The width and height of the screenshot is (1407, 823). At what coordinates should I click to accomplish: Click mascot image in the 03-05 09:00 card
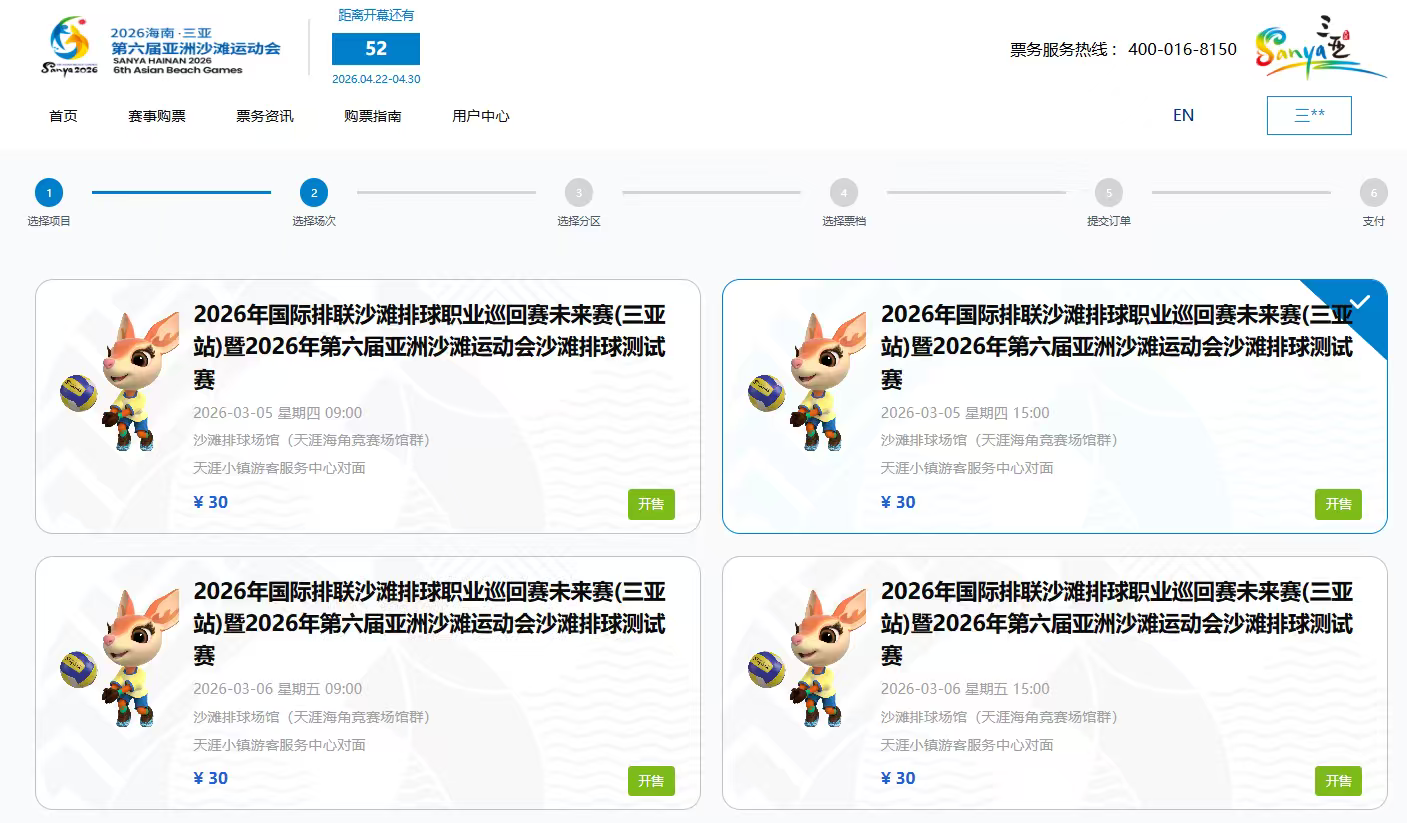[108, 382]
